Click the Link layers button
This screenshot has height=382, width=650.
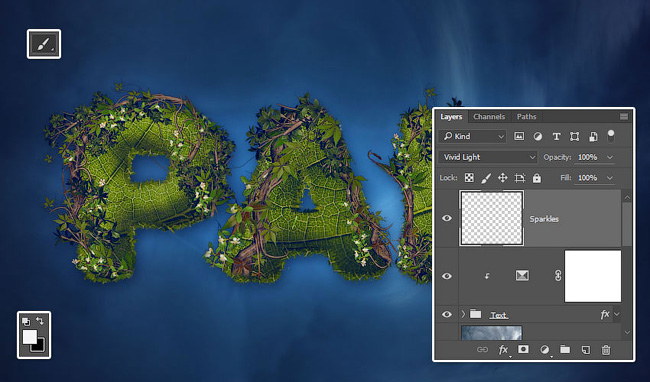click(x=482, y=350)
